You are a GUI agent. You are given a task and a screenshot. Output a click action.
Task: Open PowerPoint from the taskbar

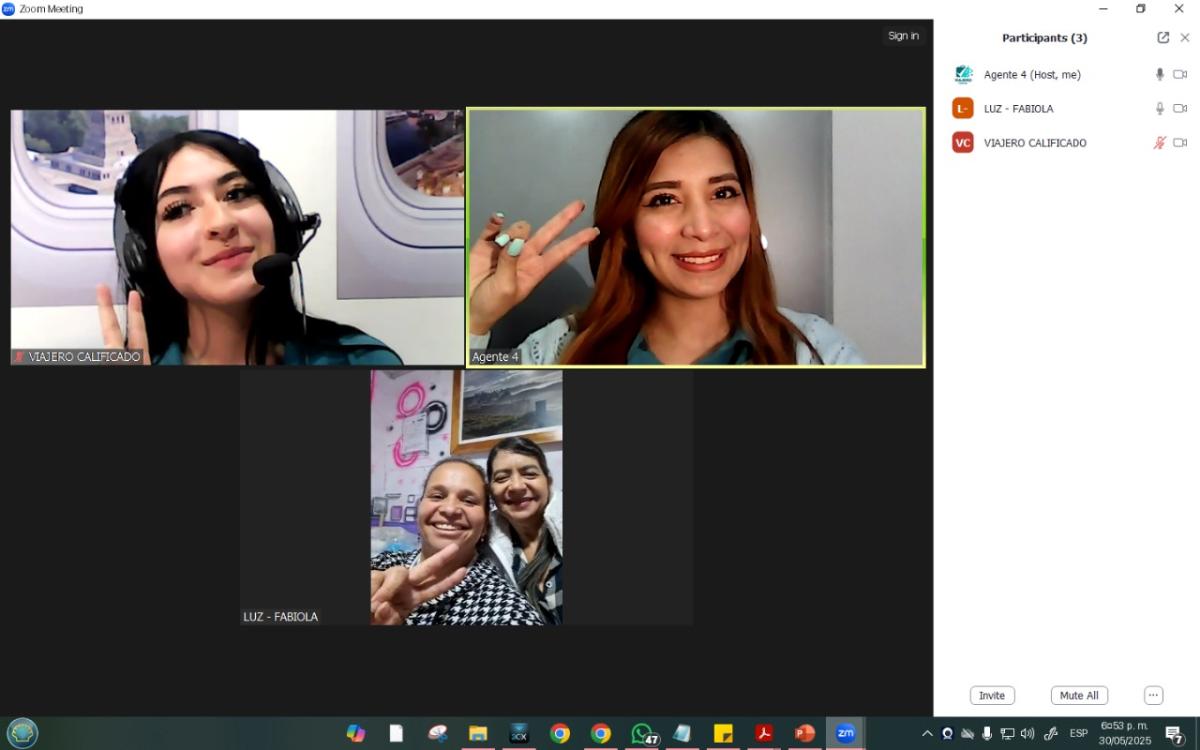(x=804, y=734)
